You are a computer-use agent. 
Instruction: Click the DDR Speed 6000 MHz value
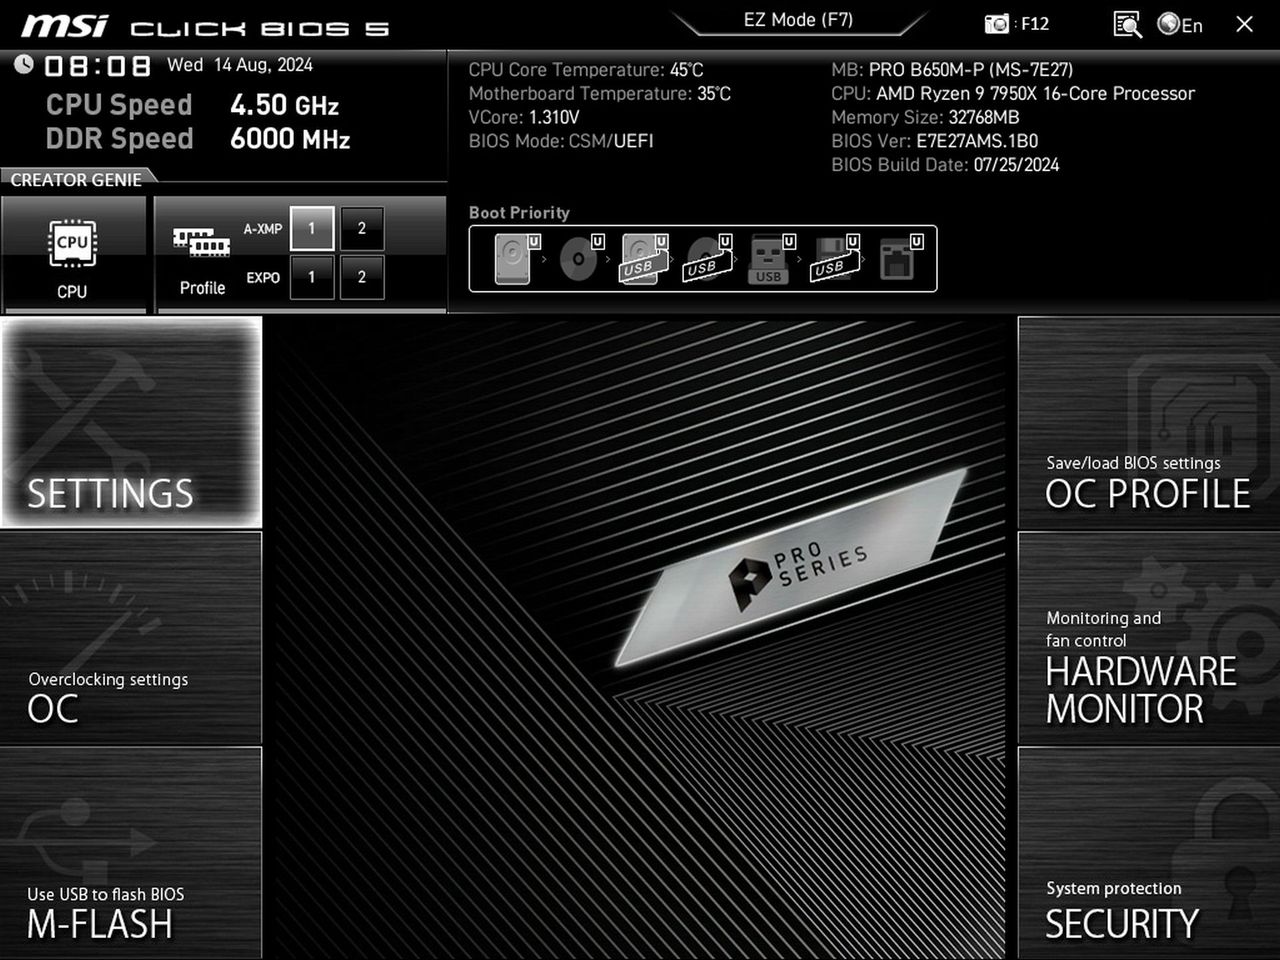pos(290,139)
